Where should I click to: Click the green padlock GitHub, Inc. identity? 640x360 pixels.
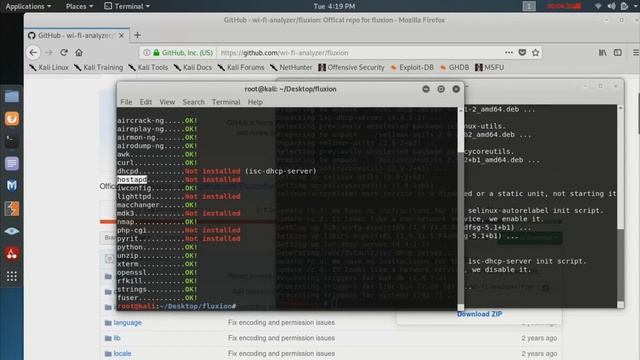[x=183, y=53]
